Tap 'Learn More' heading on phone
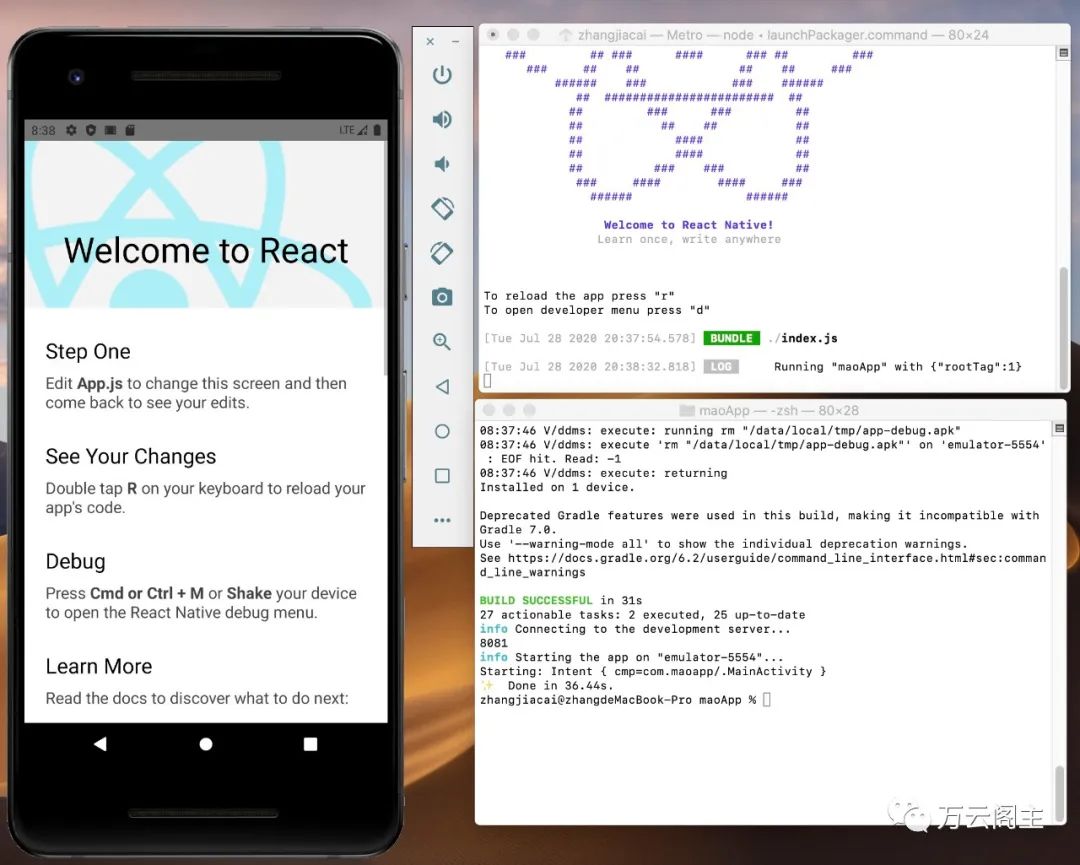 99,666
